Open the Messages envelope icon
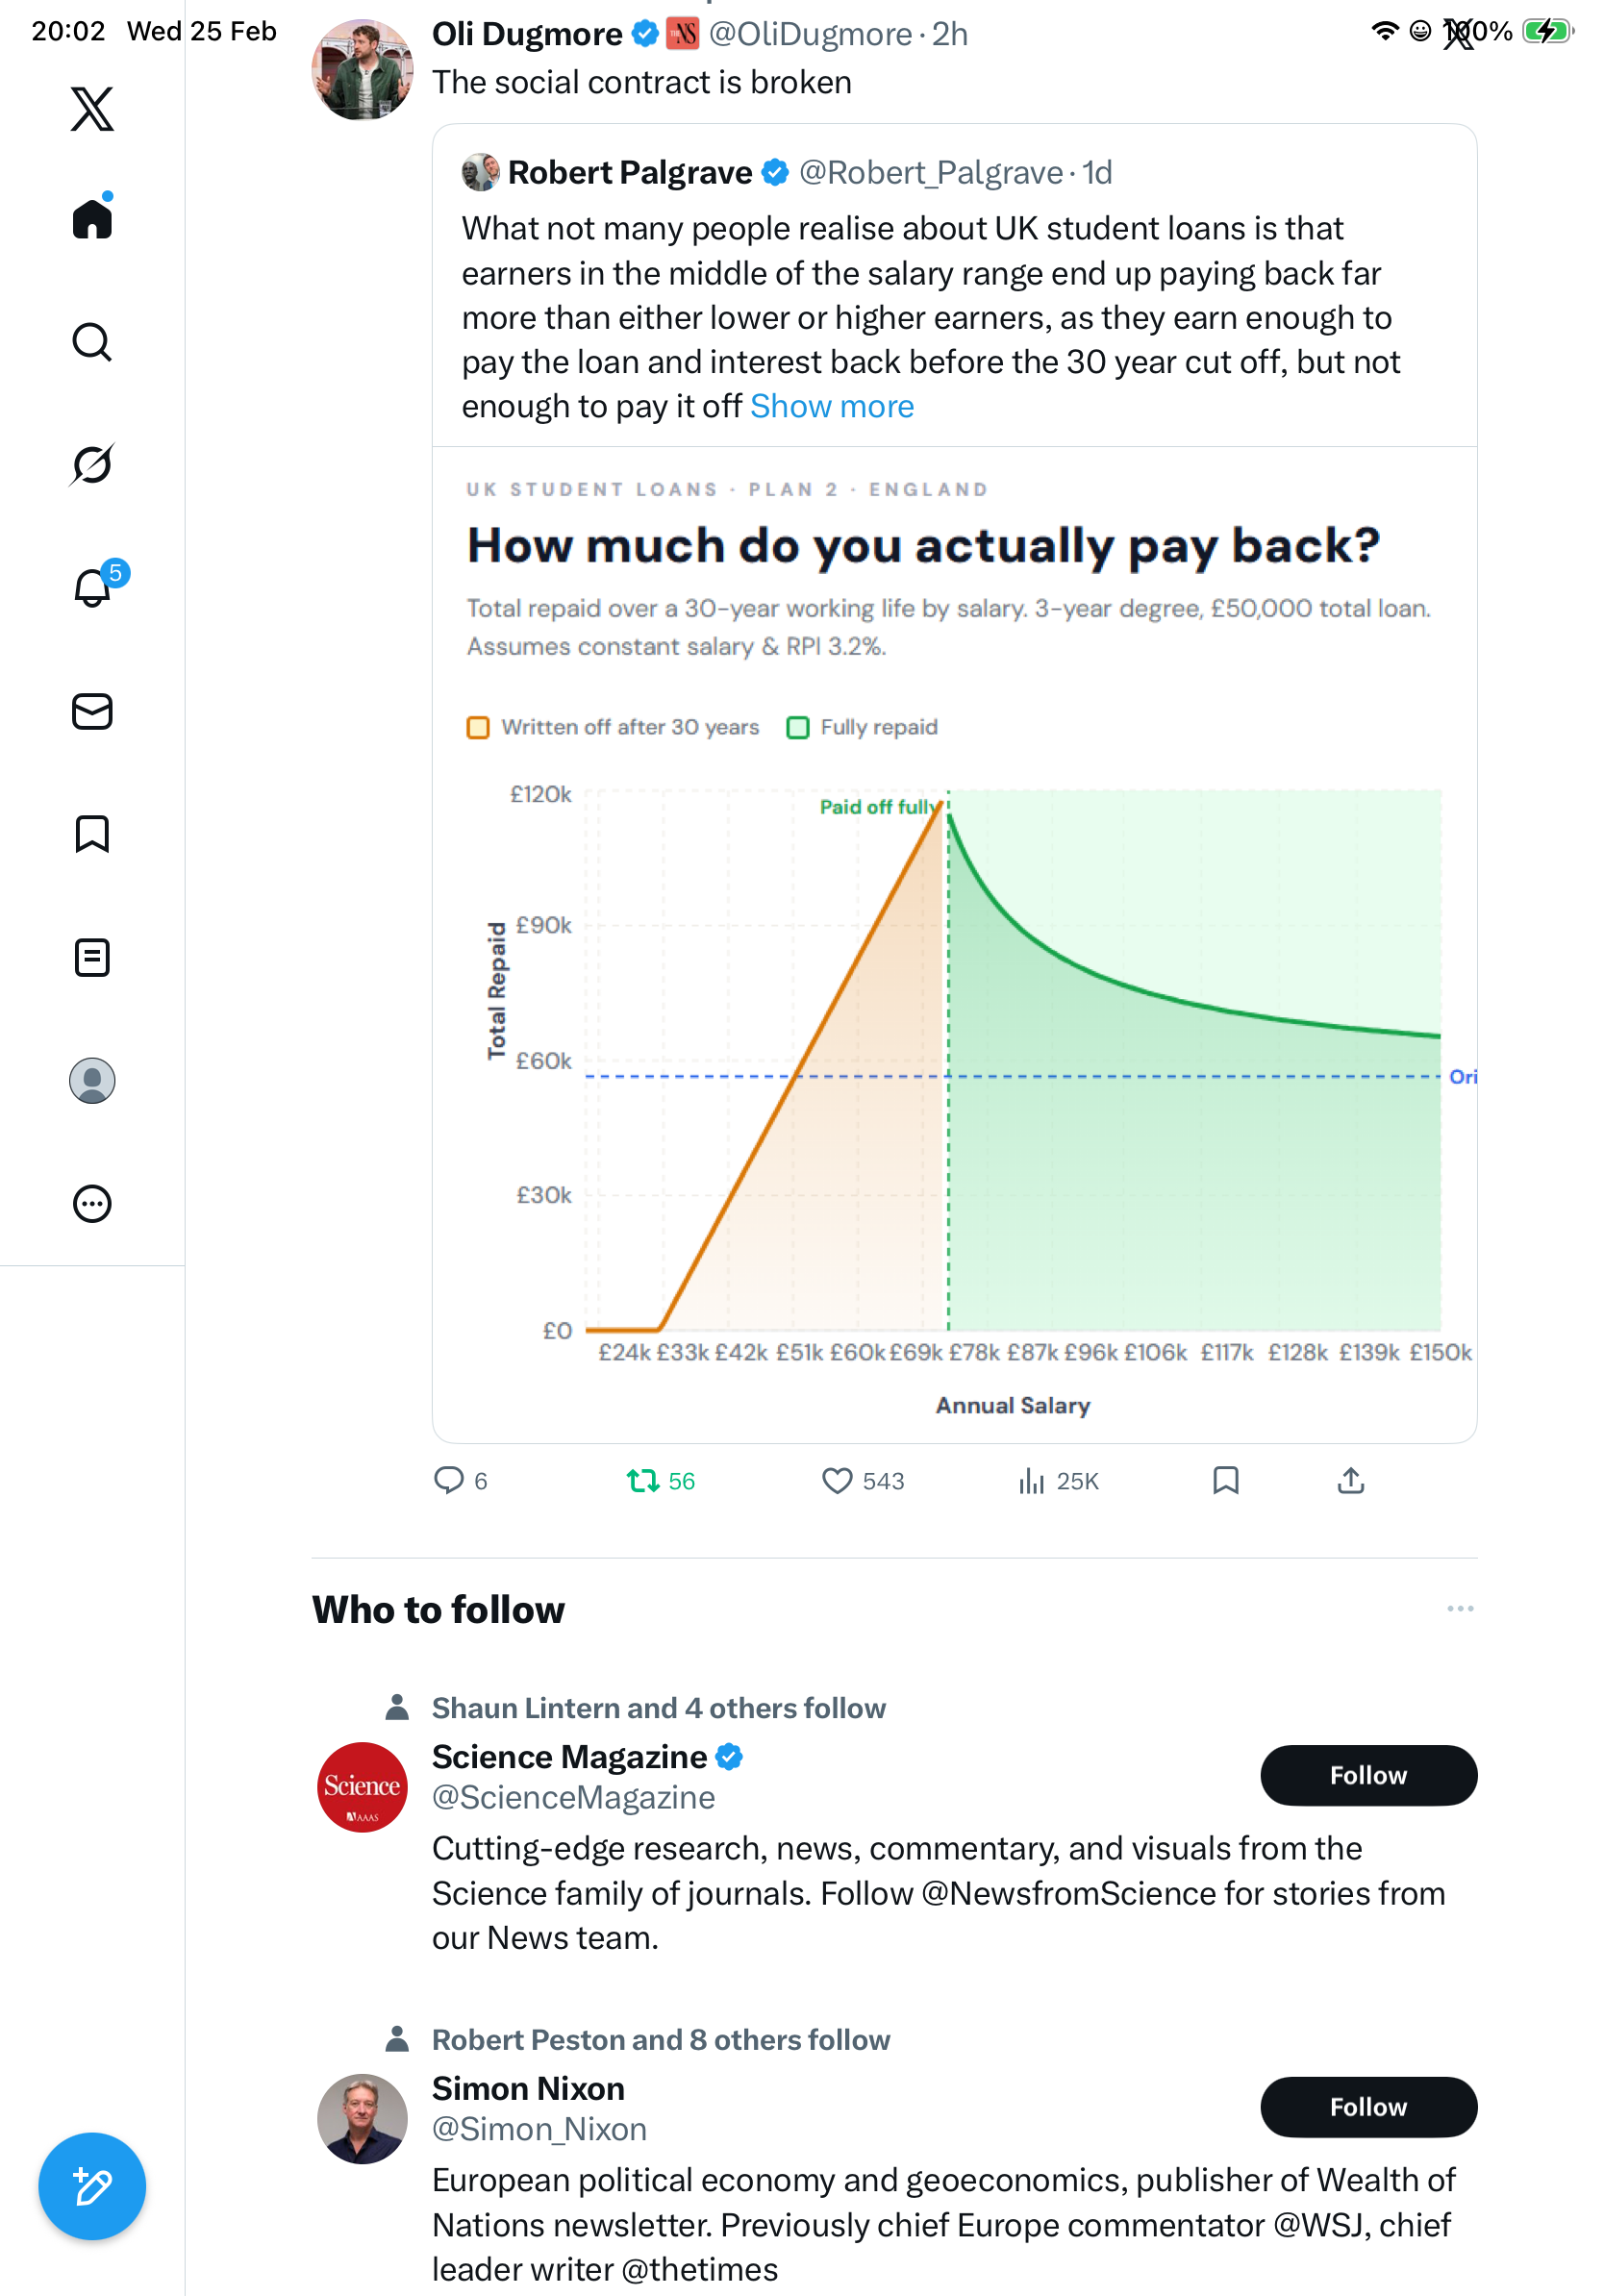Image resolution: width=1604 pixels, height=2296 pixels. 92,711
